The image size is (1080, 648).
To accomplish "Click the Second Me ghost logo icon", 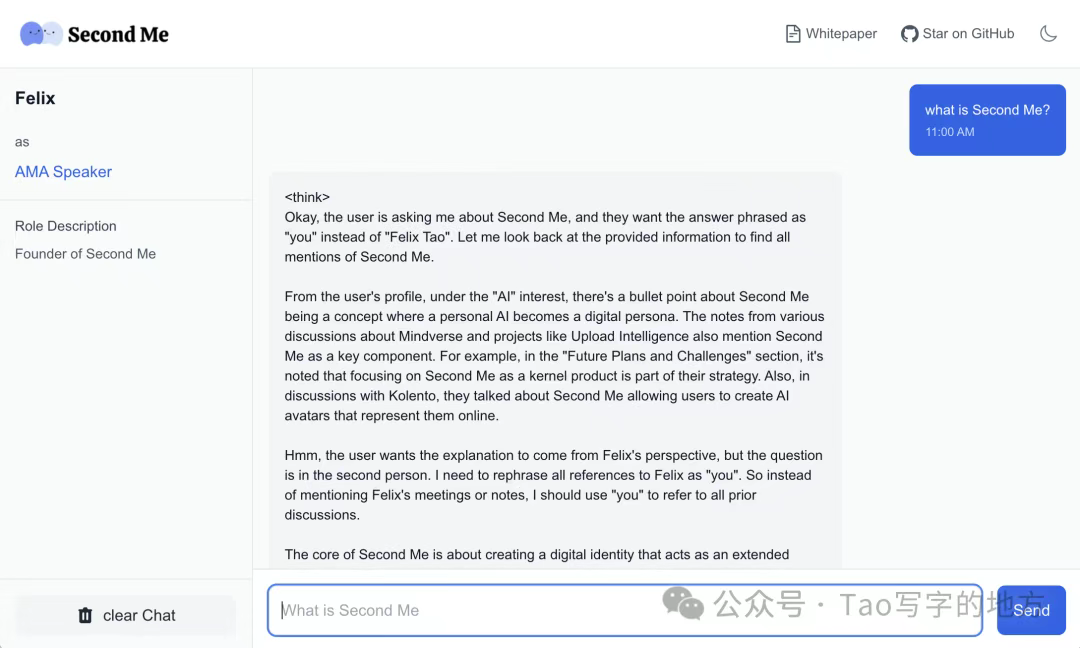I will tap(41, 34).
